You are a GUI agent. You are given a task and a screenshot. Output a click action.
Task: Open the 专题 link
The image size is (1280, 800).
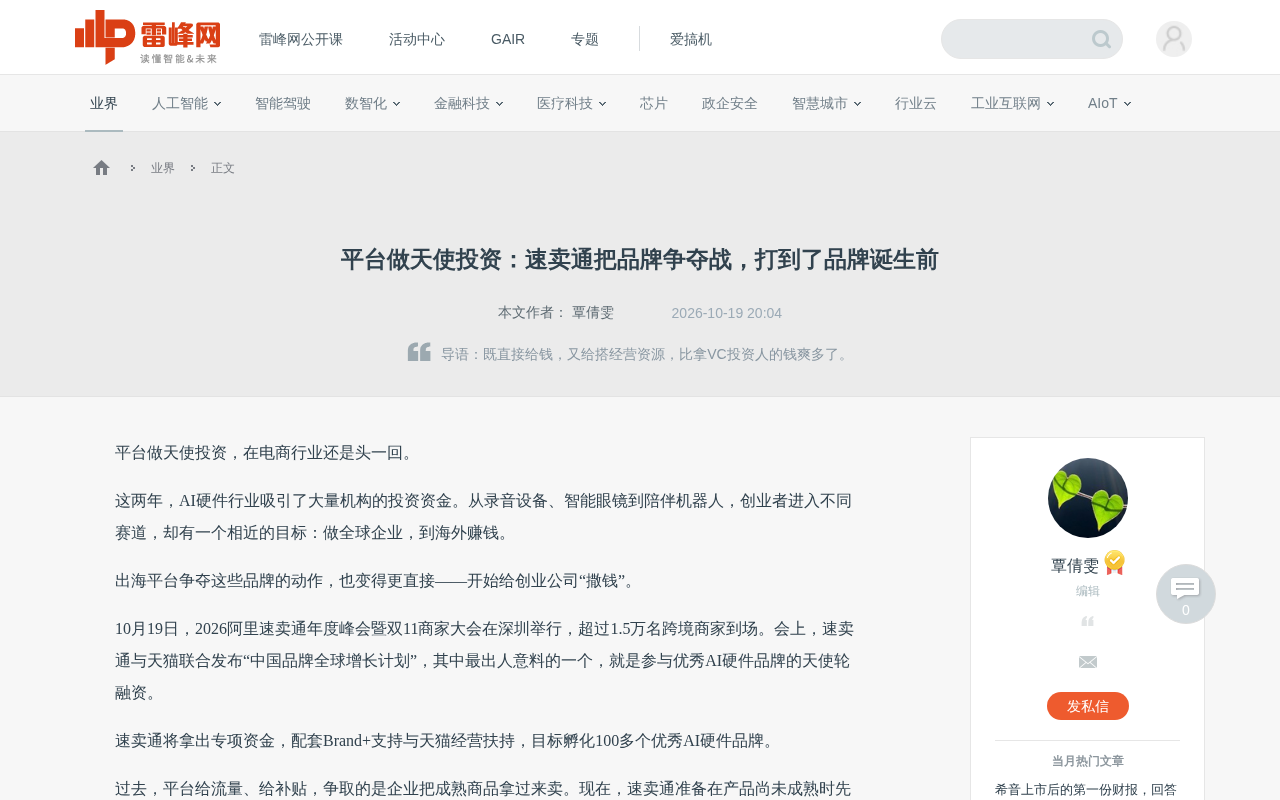click(585, 39)
